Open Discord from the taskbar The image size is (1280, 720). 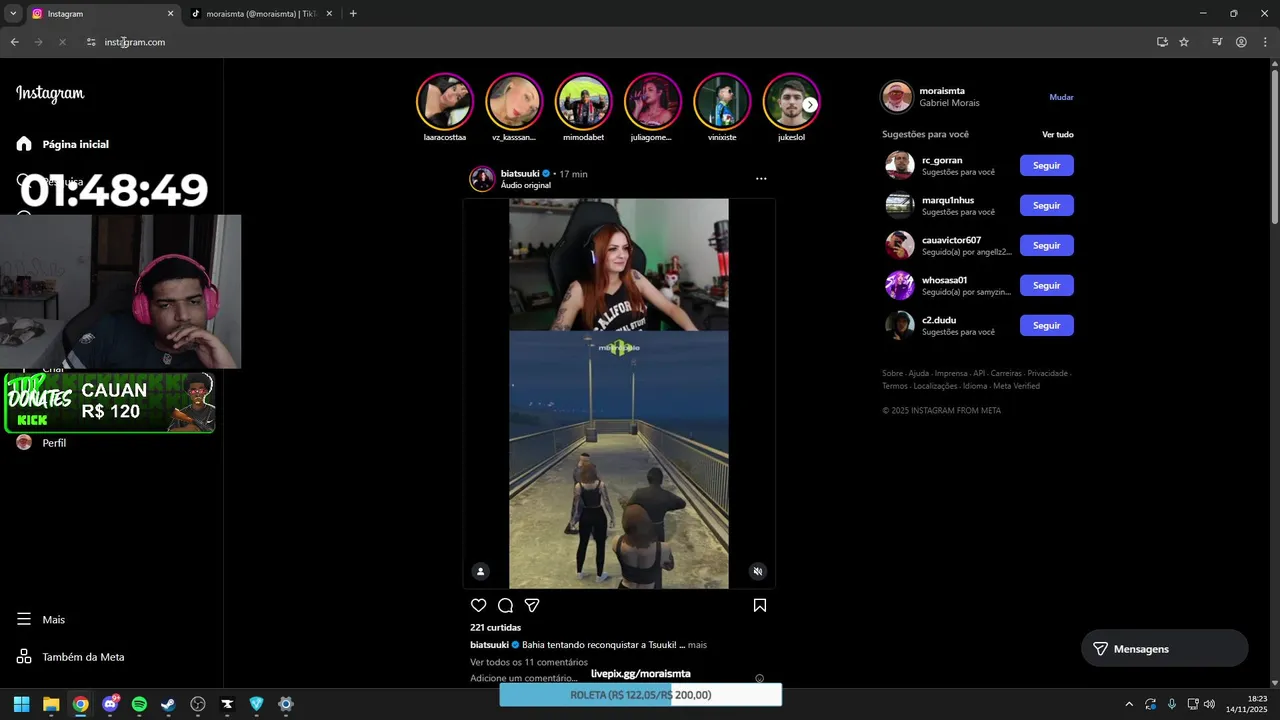[110, 704]
